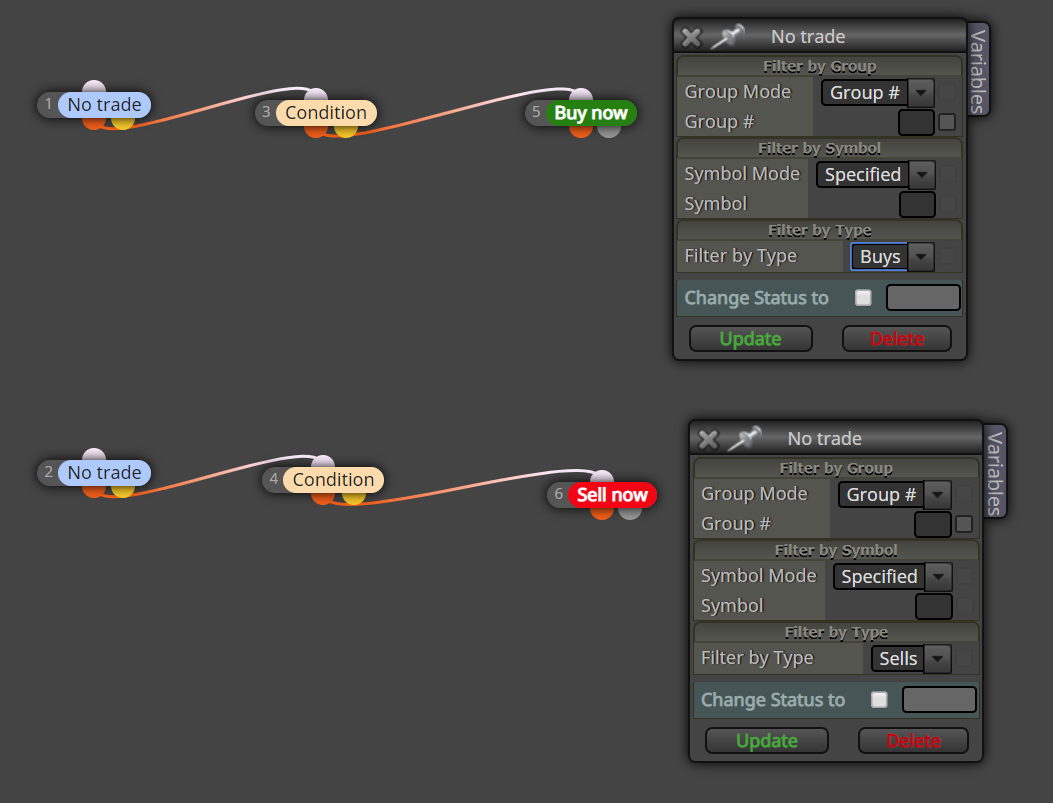This screenshot has height=803, width=1053.
Task: Pick Change Status color field in Sells panel
Action: click(940, 700)
